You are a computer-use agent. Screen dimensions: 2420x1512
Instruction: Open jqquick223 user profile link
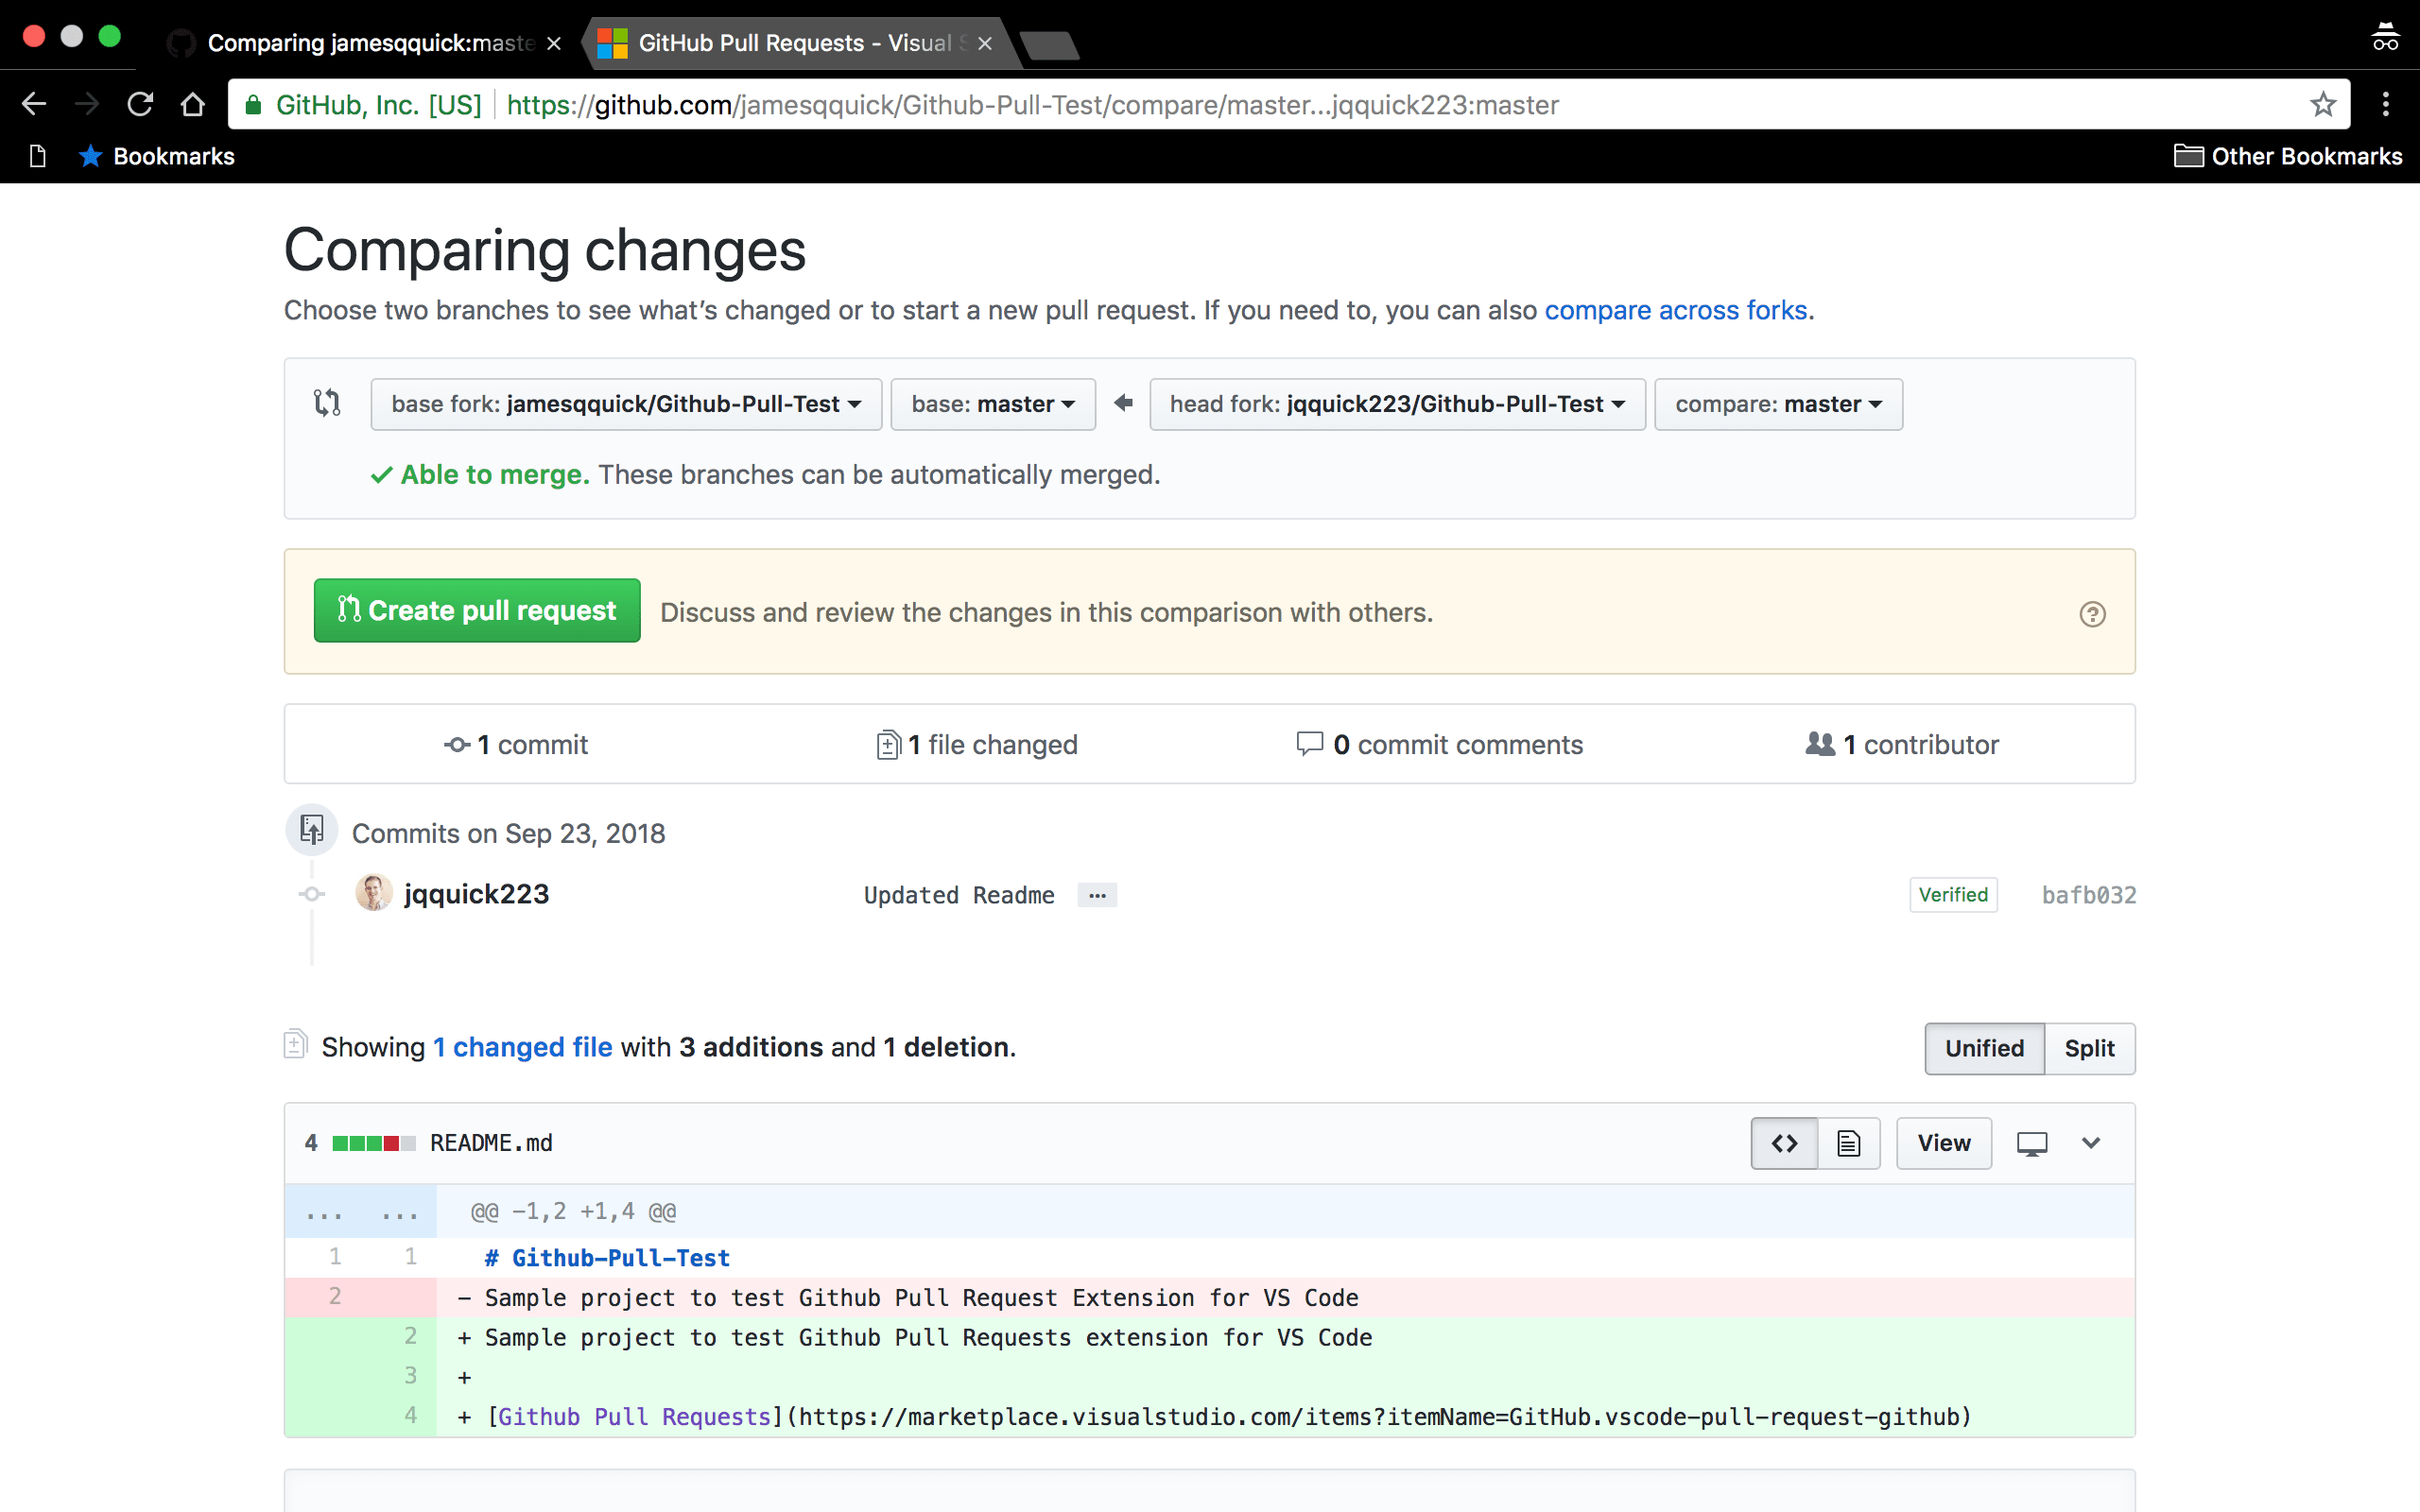pyautogui.click(x=477, y=893)
